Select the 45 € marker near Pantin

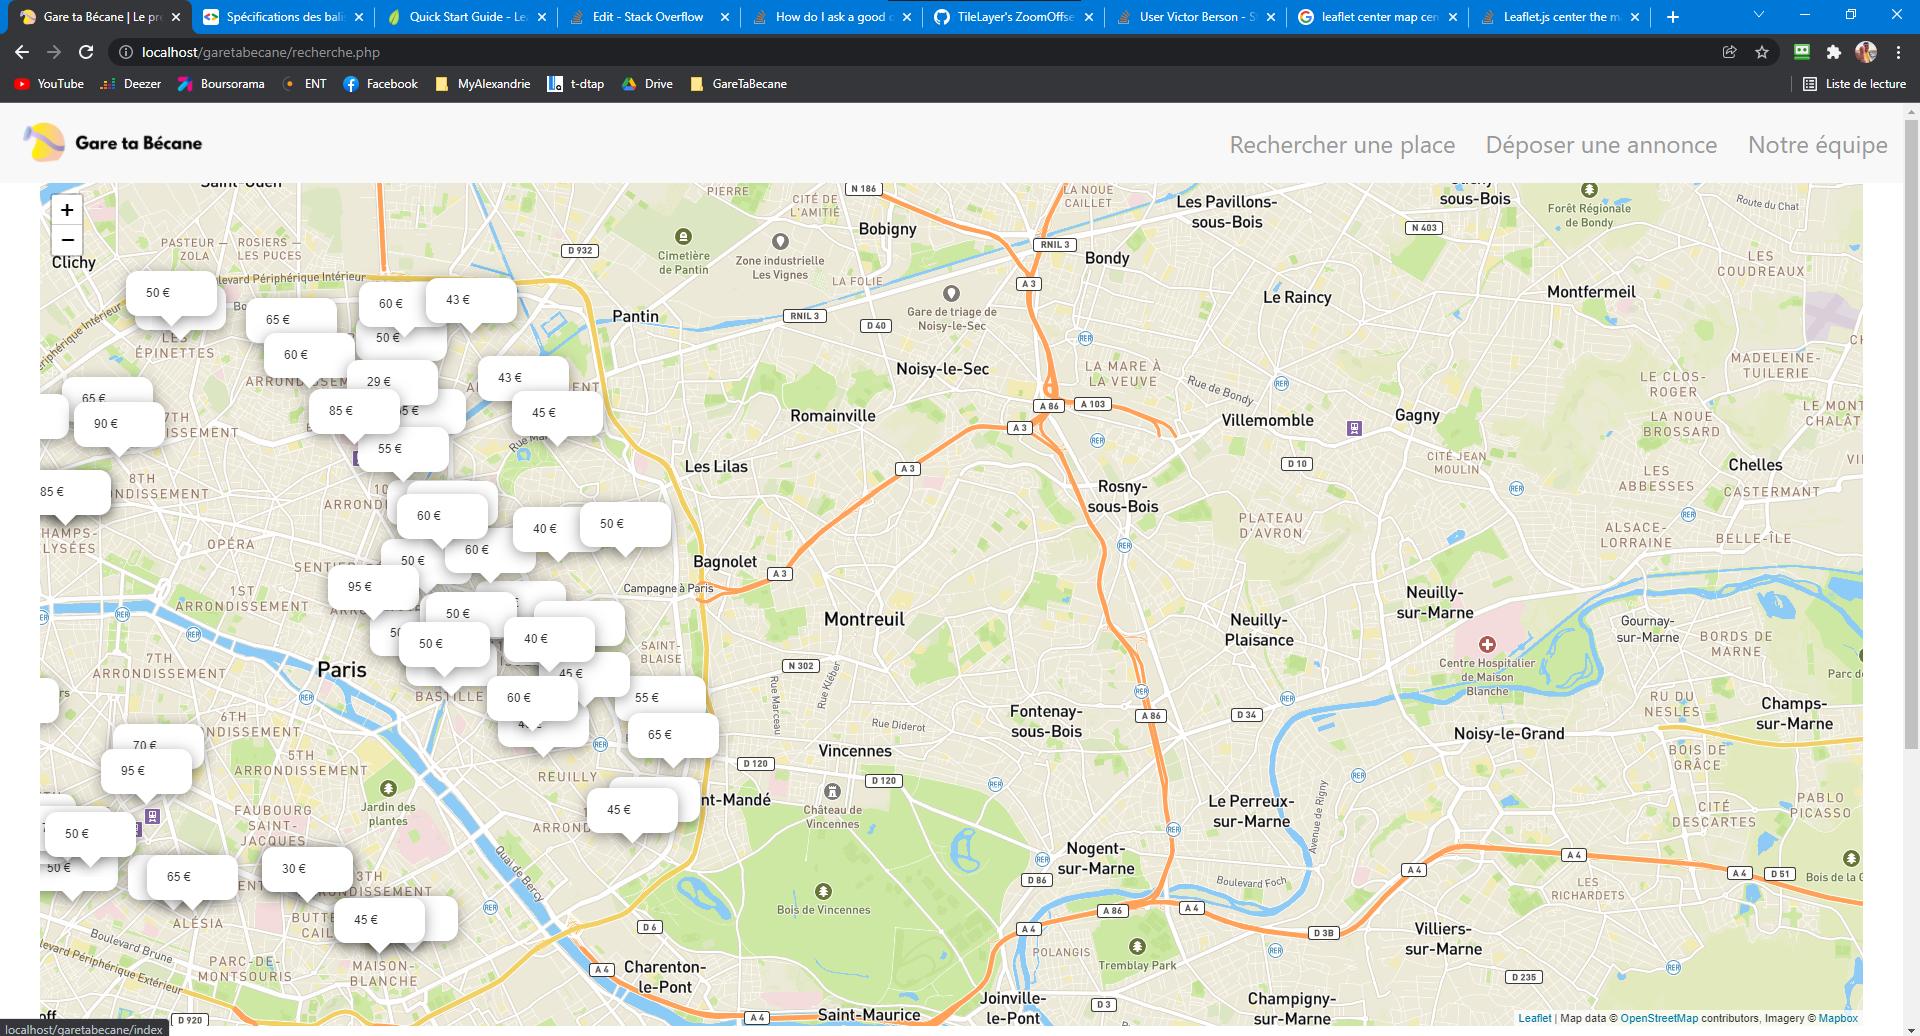tap(557, 413)
